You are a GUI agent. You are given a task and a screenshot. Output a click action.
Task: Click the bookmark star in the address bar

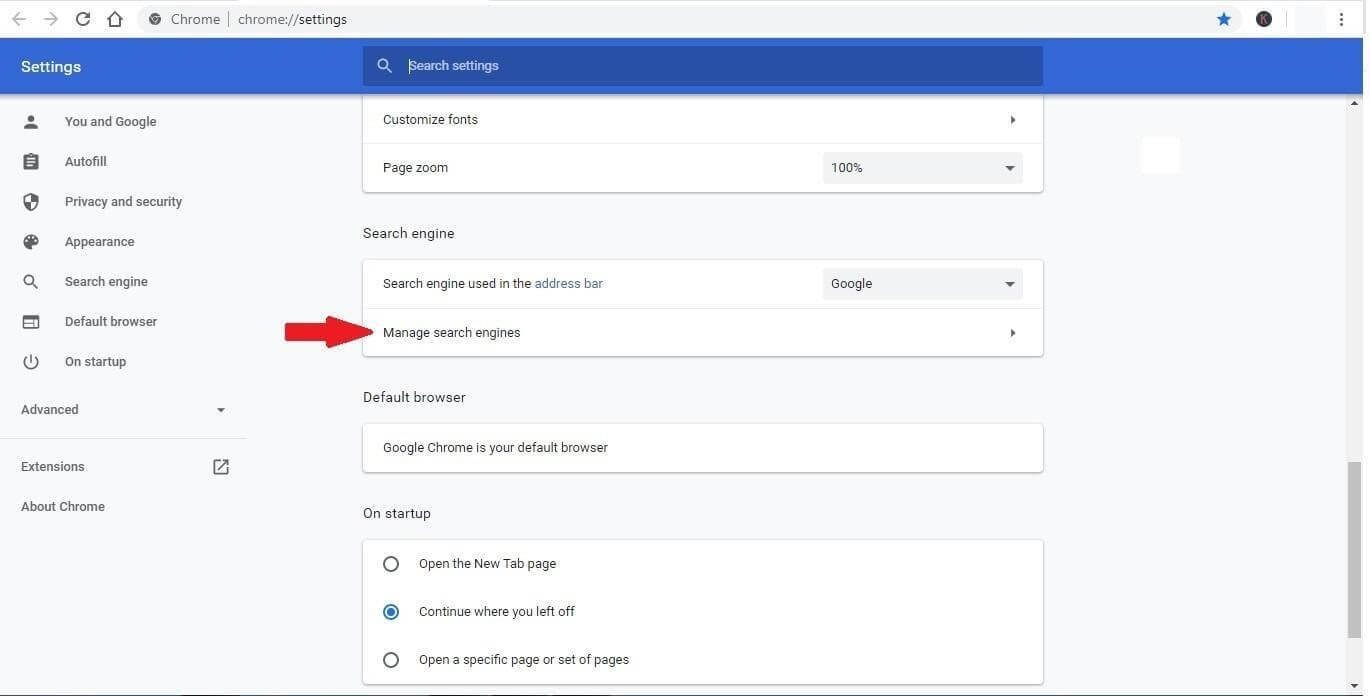(1223, 18)
